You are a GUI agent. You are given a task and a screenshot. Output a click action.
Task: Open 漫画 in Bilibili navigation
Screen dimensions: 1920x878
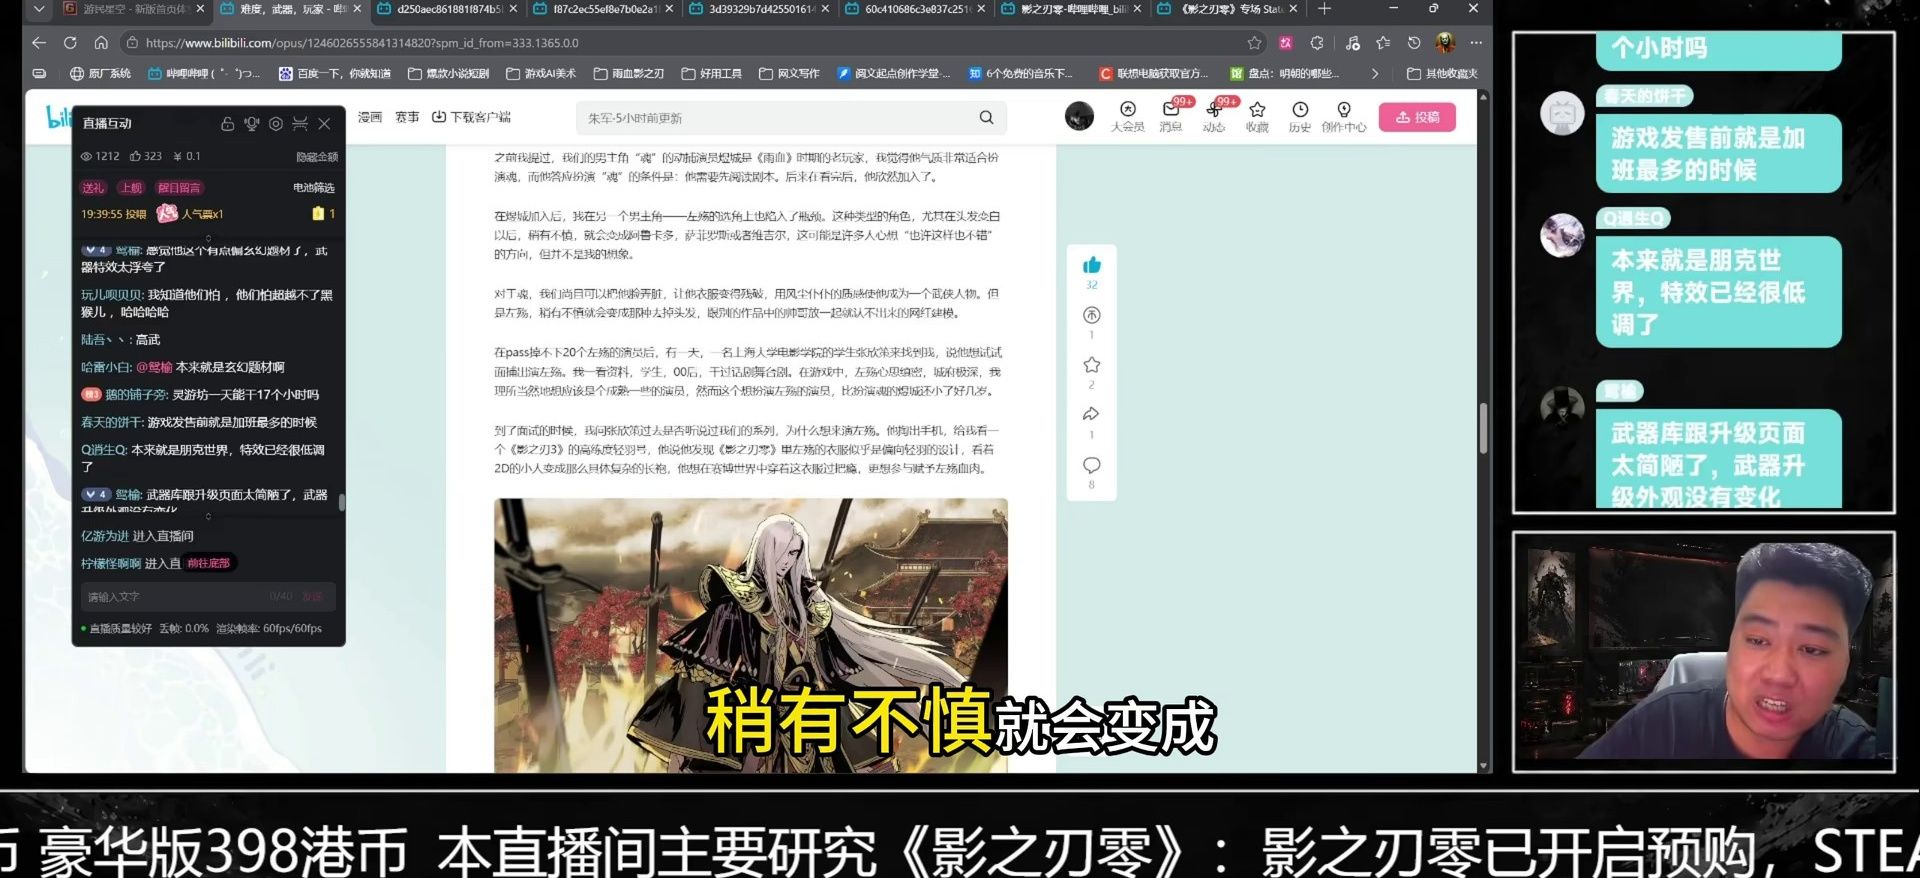click(370, 117)
